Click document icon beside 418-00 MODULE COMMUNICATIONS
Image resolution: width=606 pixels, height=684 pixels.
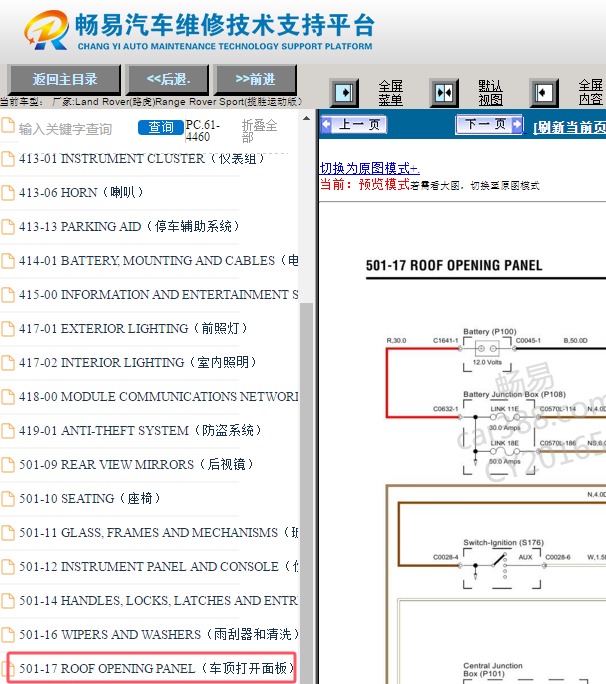point(7,397)
